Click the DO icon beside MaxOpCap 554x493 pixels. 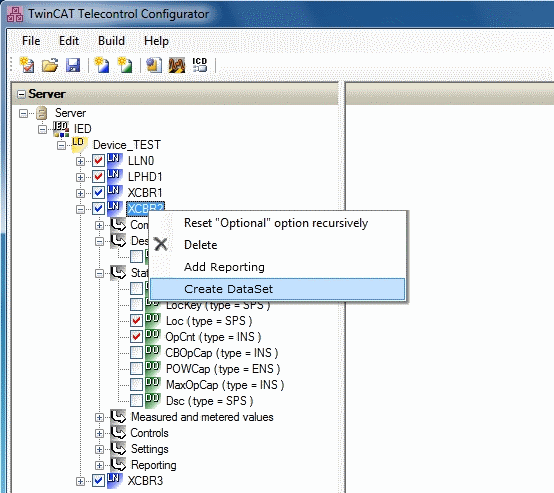click(153, 385)
